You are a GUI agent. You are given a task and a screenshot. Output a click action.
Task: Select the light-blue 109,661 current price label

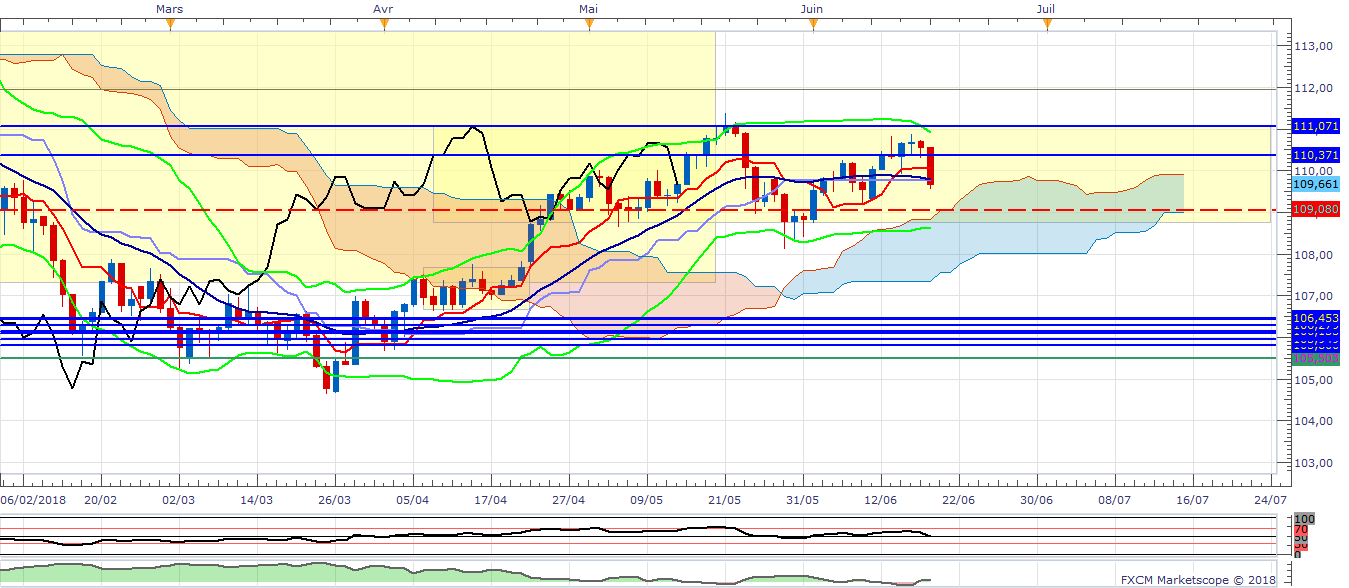click(1316, 184)
